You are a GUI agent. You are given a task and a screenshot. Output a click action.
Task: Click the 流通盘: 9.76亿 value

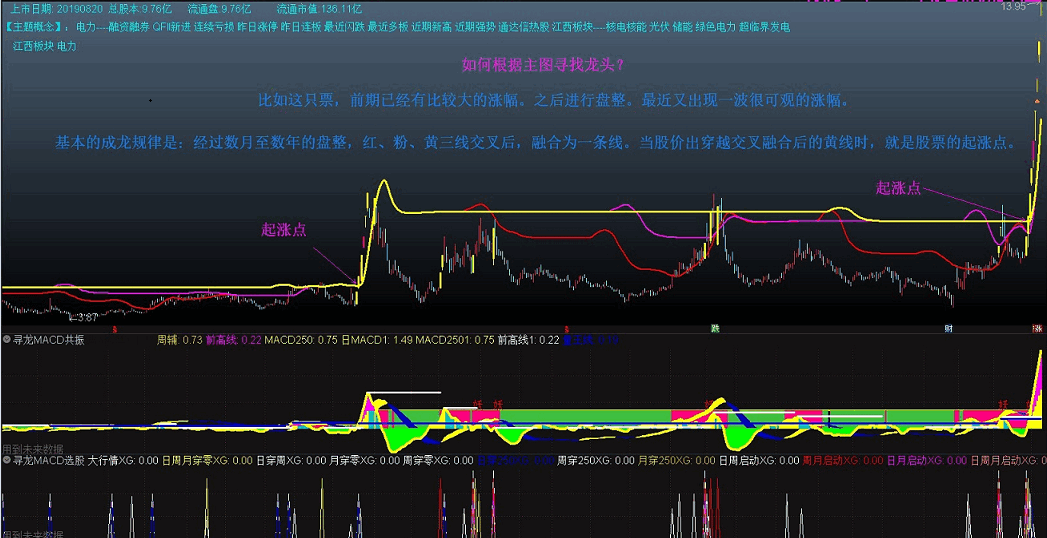(219, 9)
